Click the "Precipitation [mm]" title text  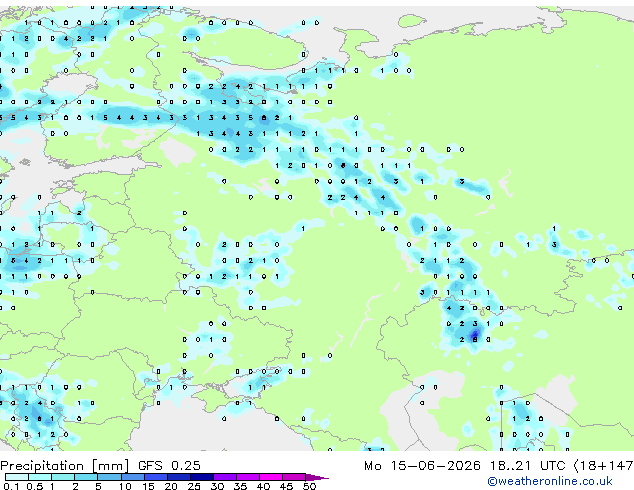65,466
